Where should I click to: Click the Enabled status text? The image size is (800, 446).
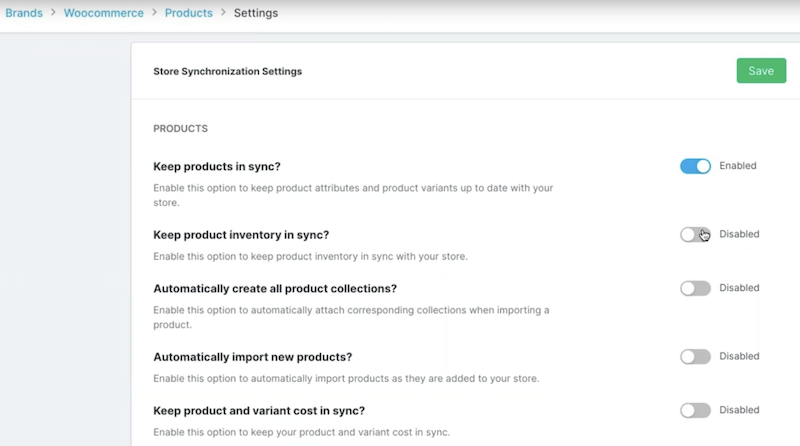point(738,165)
